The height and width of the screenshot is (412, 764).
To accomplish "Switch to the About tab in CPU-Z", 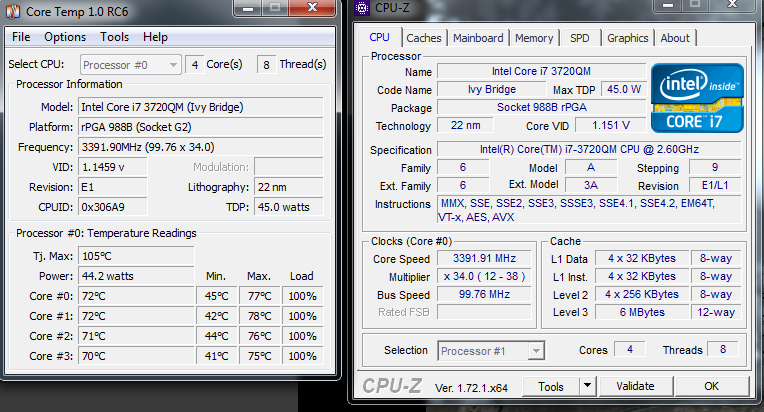I will point(675,38).
